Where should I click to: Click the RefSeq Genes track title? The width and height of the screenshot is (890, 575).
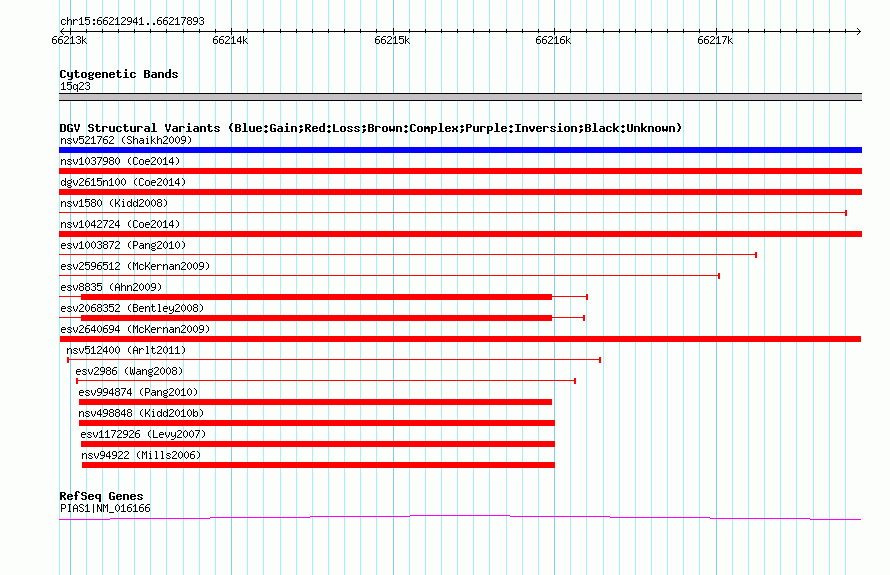click(x=101, y=496)
